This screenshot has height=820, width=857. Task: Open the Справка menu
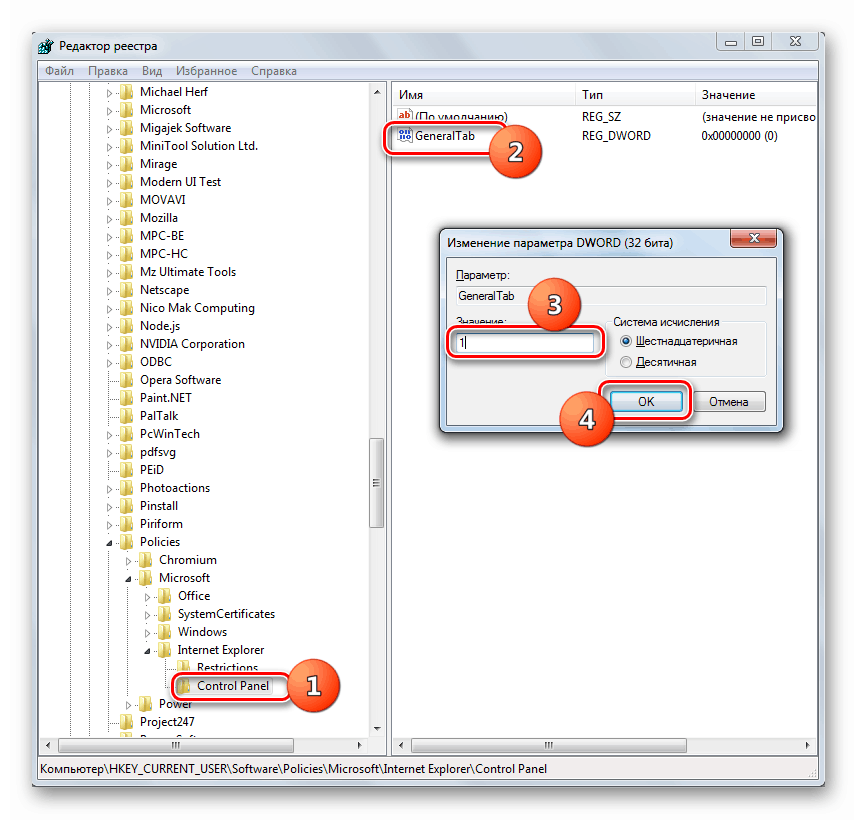(274, 71)
